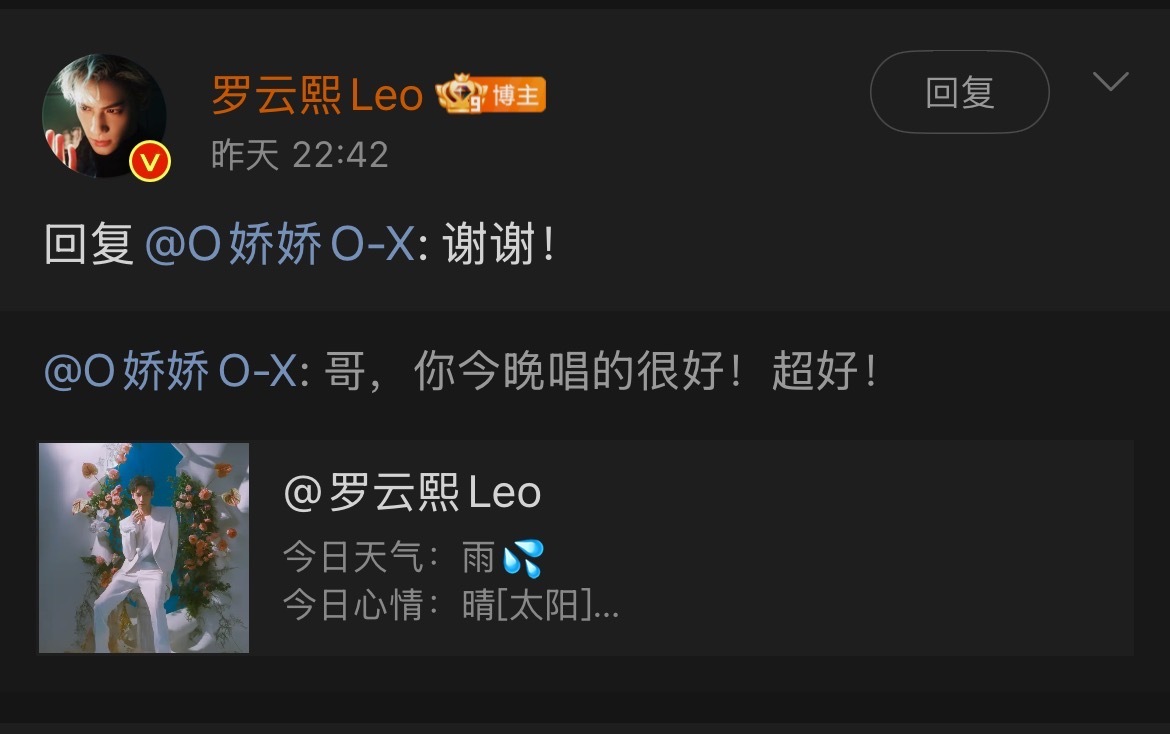Click the 博主 blogger tag
This screenshot has height=734, width=1170.
516,95
